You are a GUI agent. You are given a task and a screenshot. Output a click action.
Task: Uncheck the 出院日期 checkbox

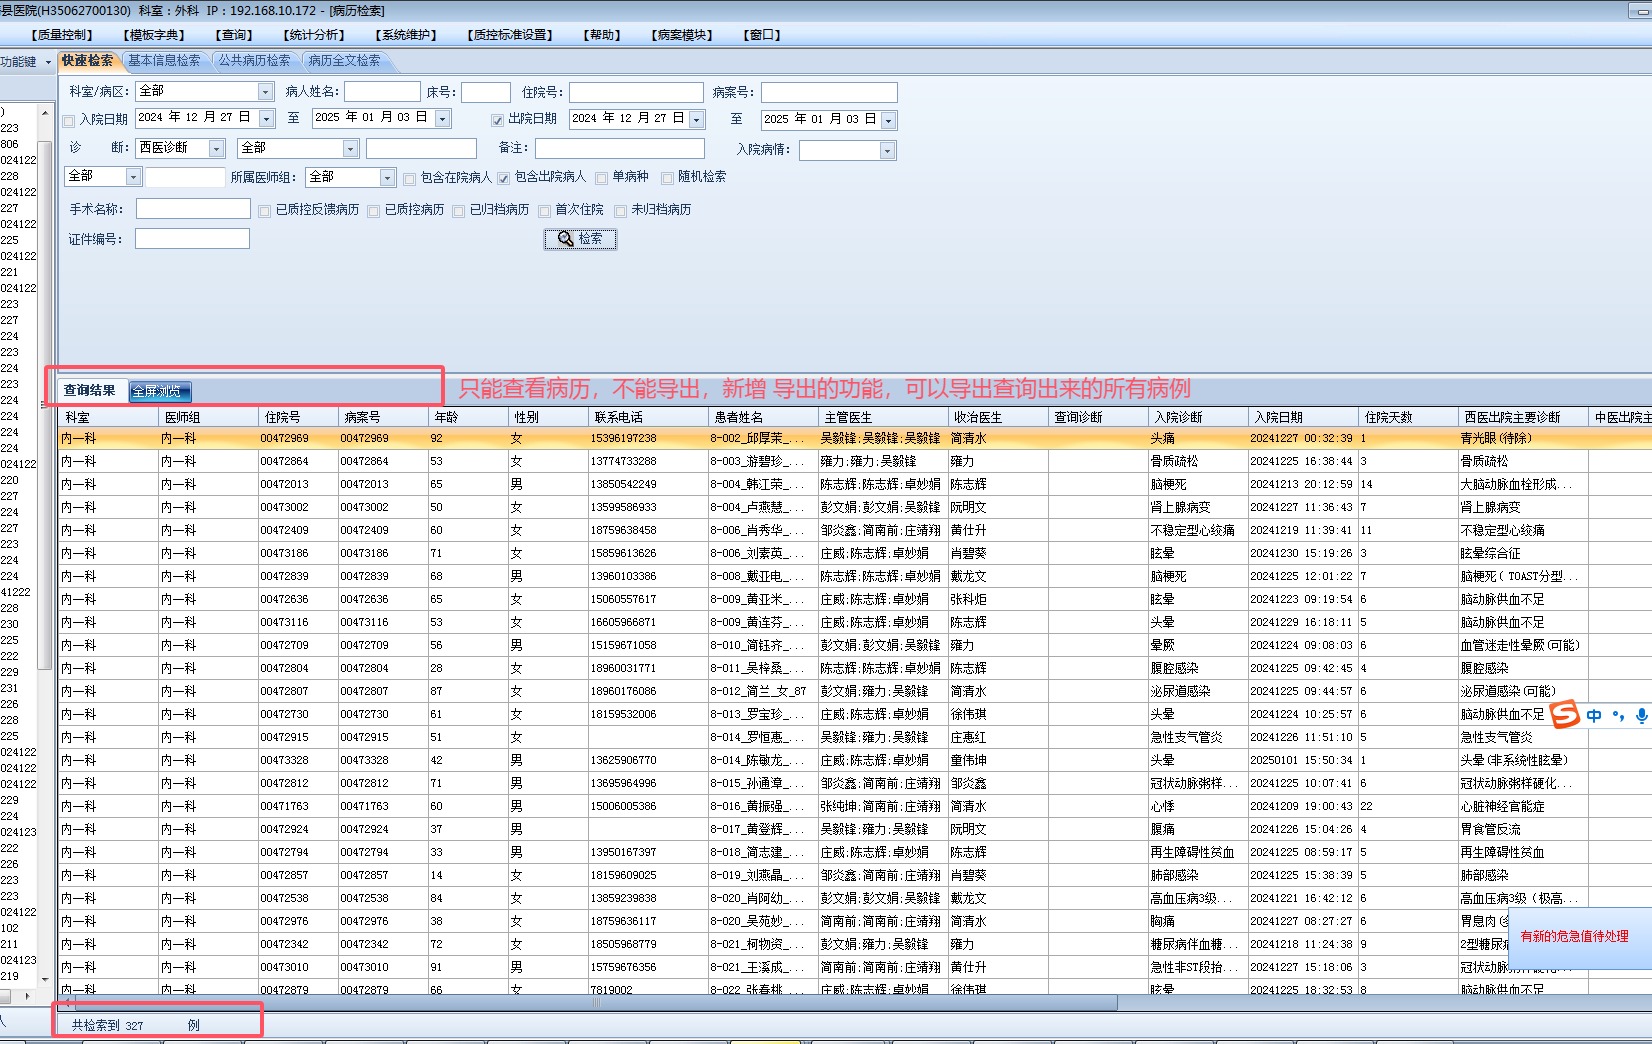point(497,120)
